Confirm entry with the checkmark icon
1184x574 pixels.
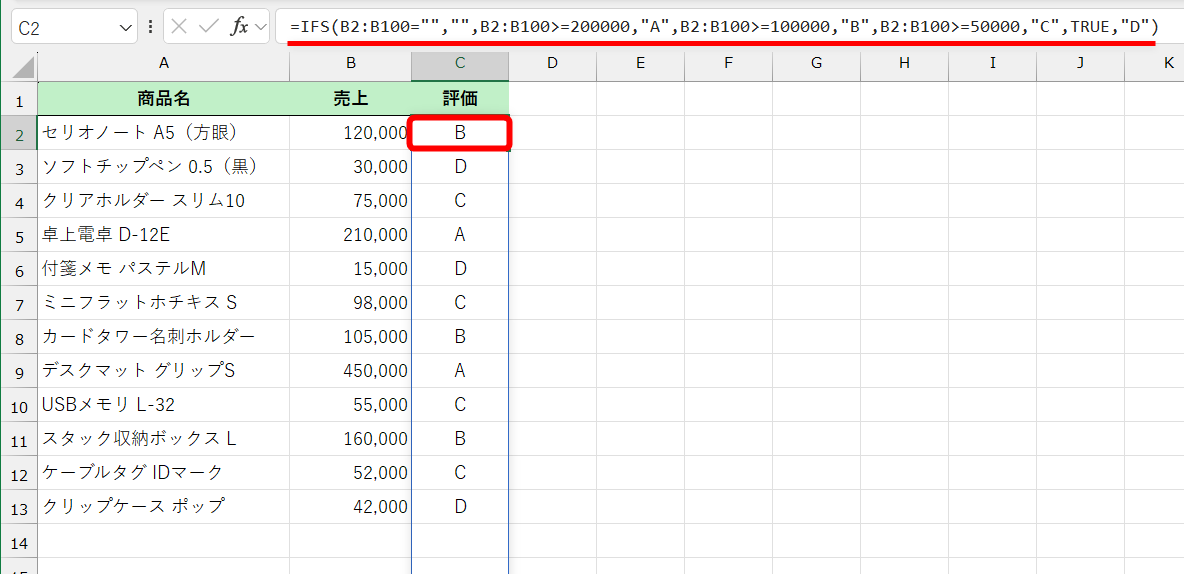pyautogui.click(x=208, y=27)
